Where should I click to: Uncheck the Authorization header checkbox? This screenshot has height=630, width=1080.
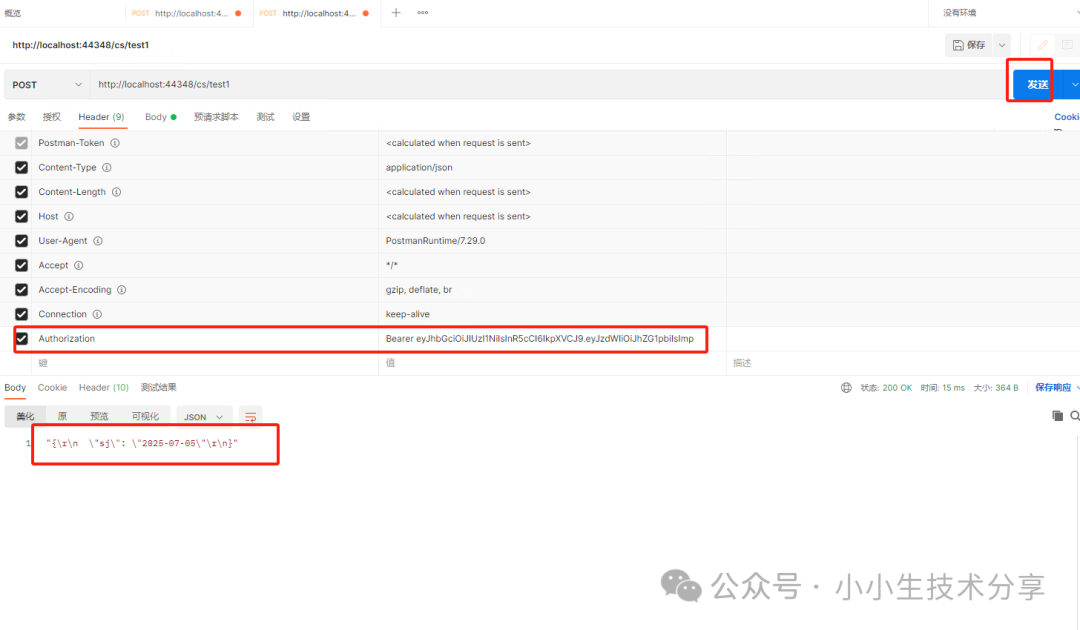coord(21,339)
